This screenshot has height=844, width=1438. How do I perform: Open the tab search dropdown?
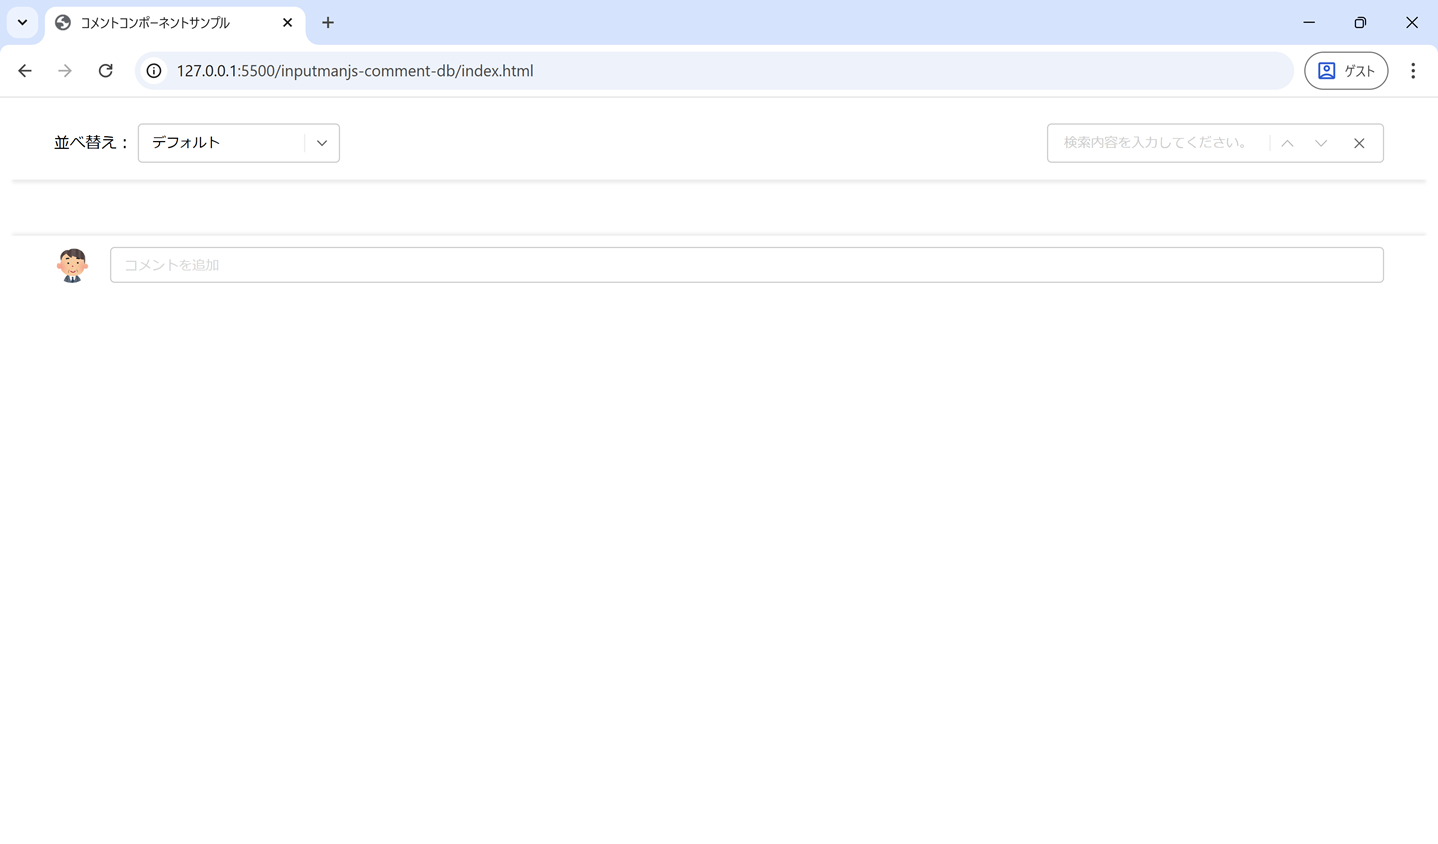click(x=22, y=22)
